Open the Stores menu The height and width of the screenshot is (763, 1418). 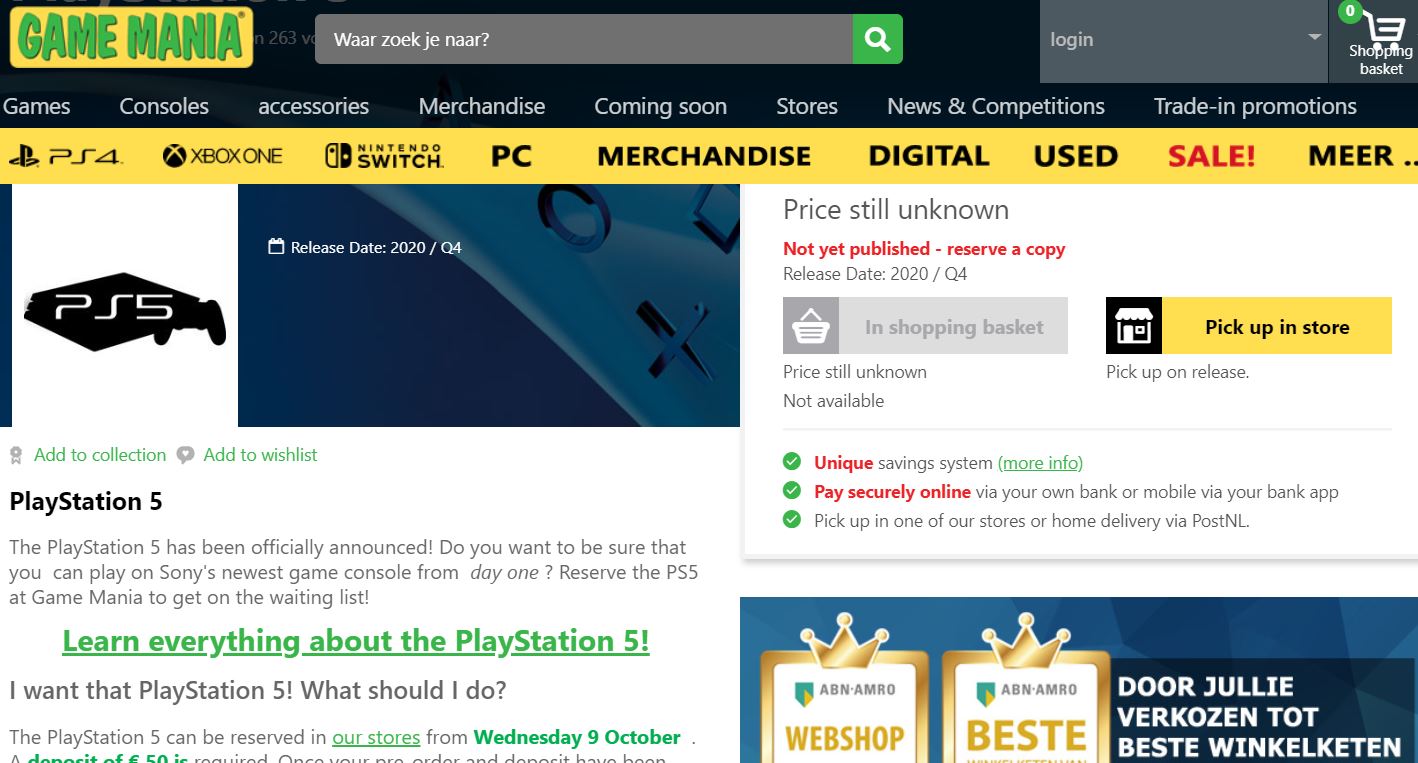pos(807,106)
